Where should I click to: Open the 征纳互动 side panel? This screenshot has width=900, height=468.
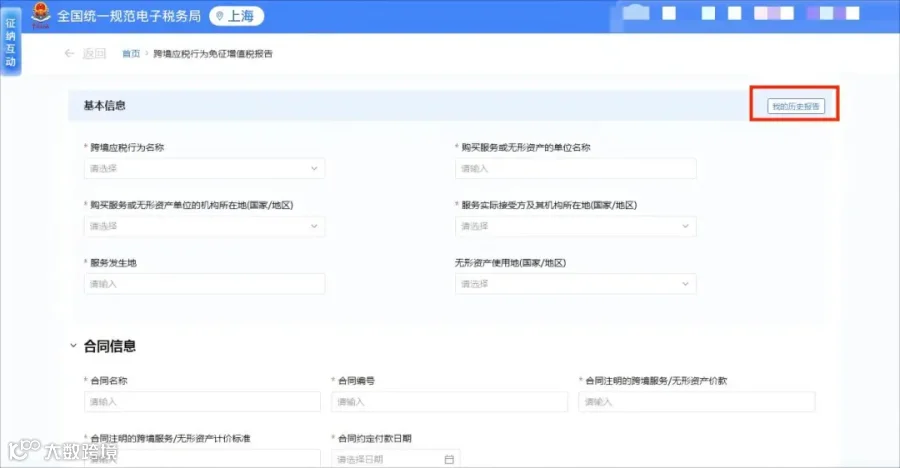pyautogui.click(x=10, y=42)
